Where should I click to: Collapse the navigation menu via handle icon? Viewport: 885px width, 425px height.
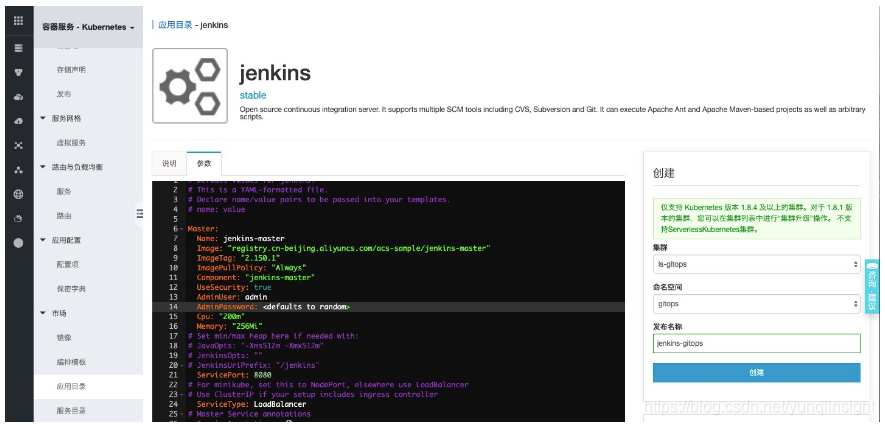(x=139, y=213)
